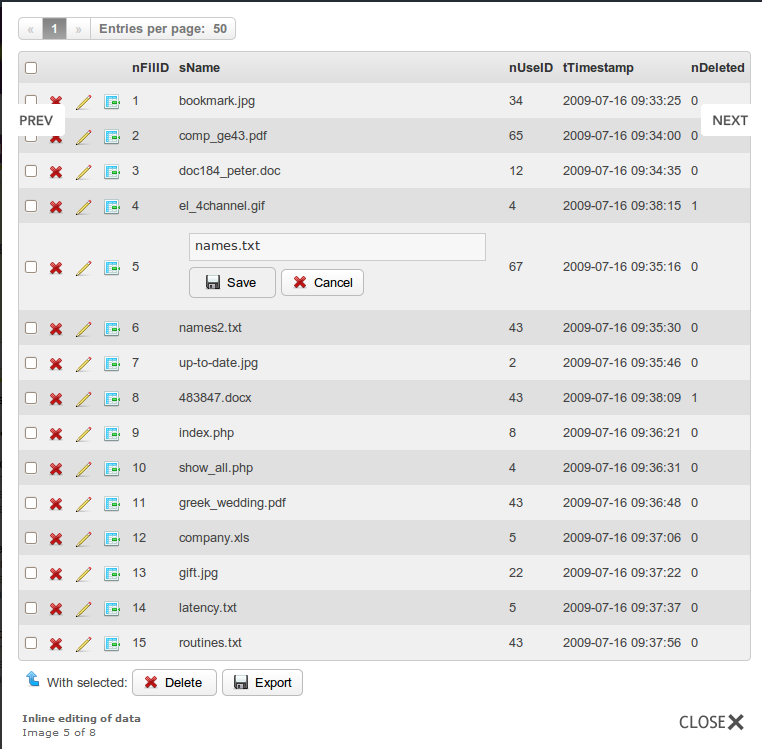
Task: Edit the names2.txt row with pencil icon
Action: (x=84, y=329)
